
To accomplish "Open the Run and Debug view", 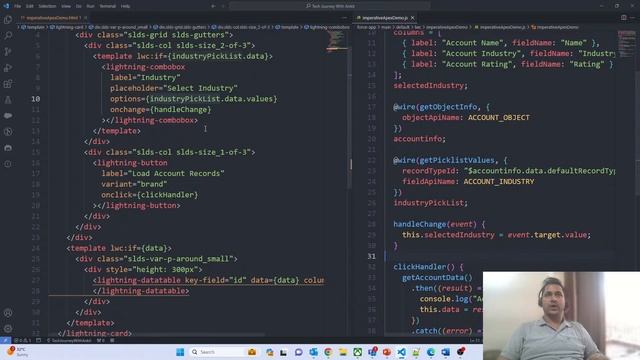I will [x=8, y=68].
